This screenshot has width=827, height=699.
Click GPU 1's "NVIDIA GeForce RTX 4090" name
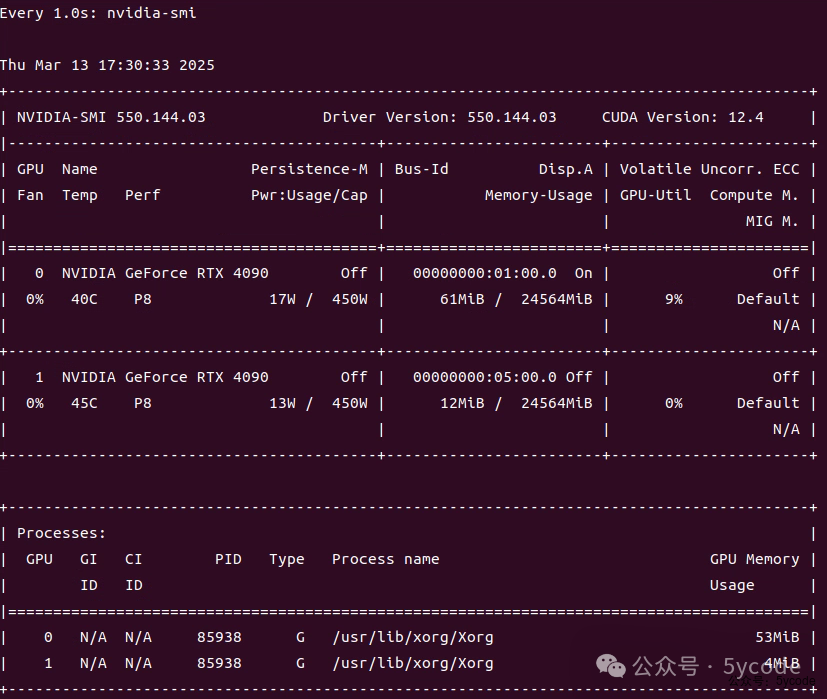coord(165,377)
